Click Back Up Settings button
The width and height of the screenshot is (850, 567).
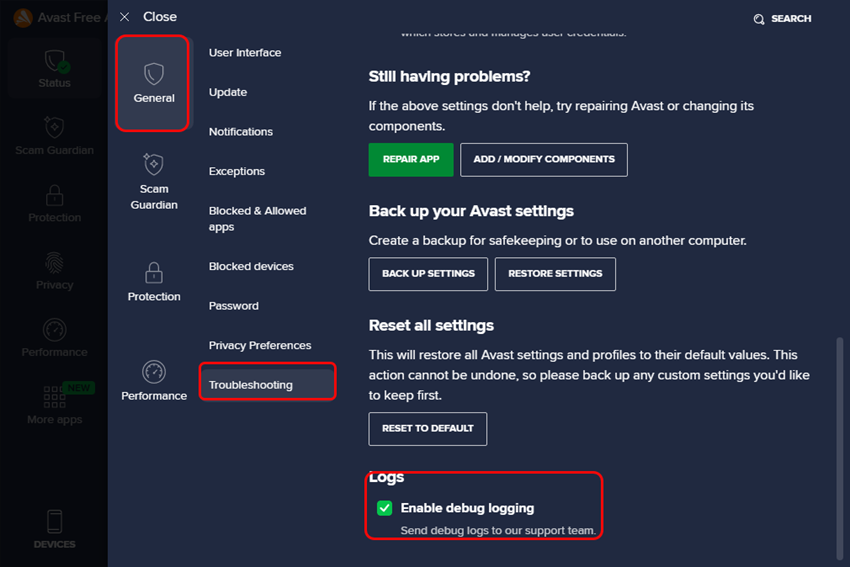[428, 274]
